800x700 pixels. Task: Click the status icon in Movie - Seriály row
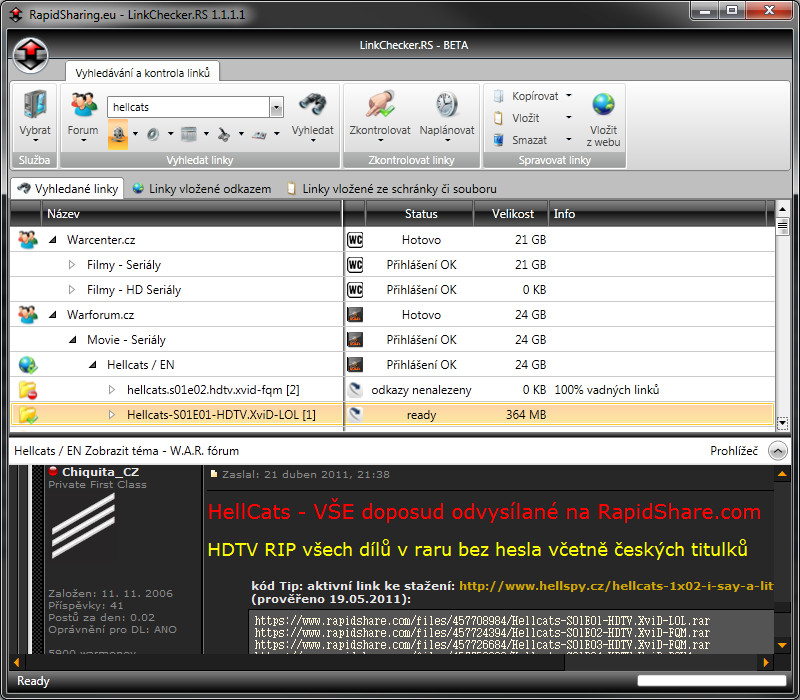(355, 340)
